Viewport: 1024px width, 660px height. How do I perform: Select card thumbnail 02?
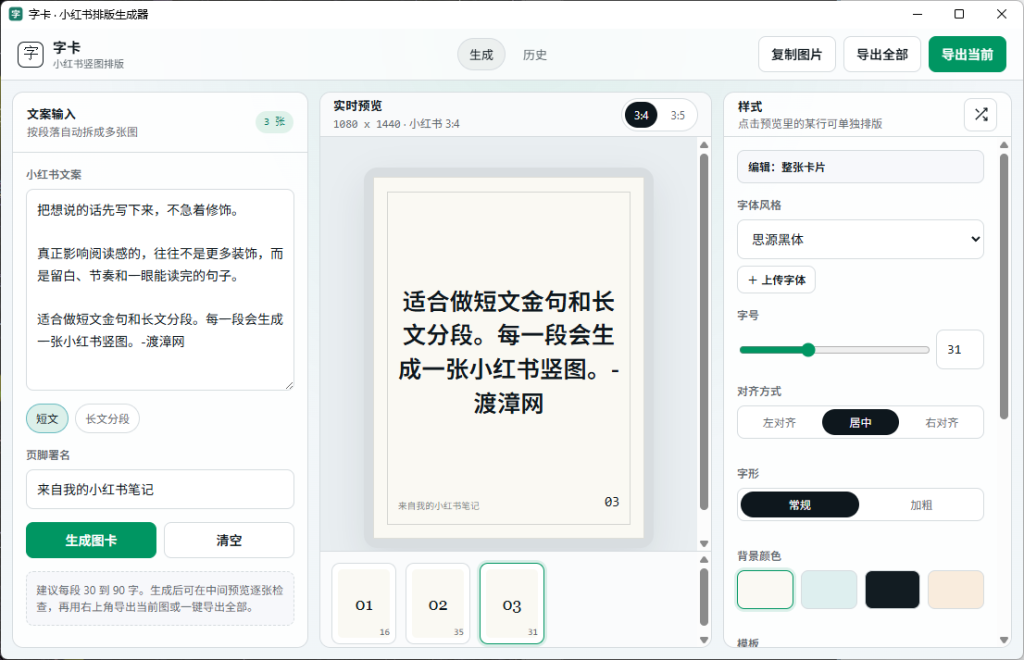click(x=438, y=604)
